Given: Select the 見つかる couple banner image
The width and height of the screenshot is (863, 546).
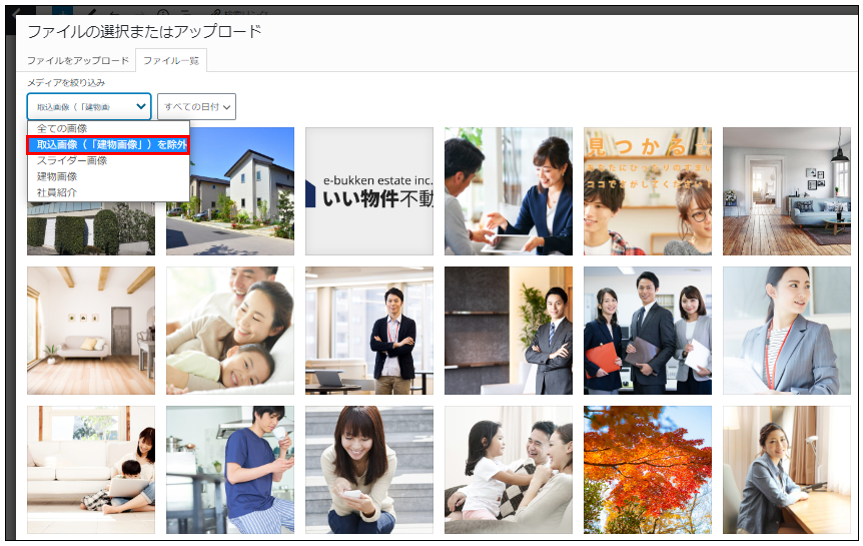Looking at the screenshot, I should 647,191.
